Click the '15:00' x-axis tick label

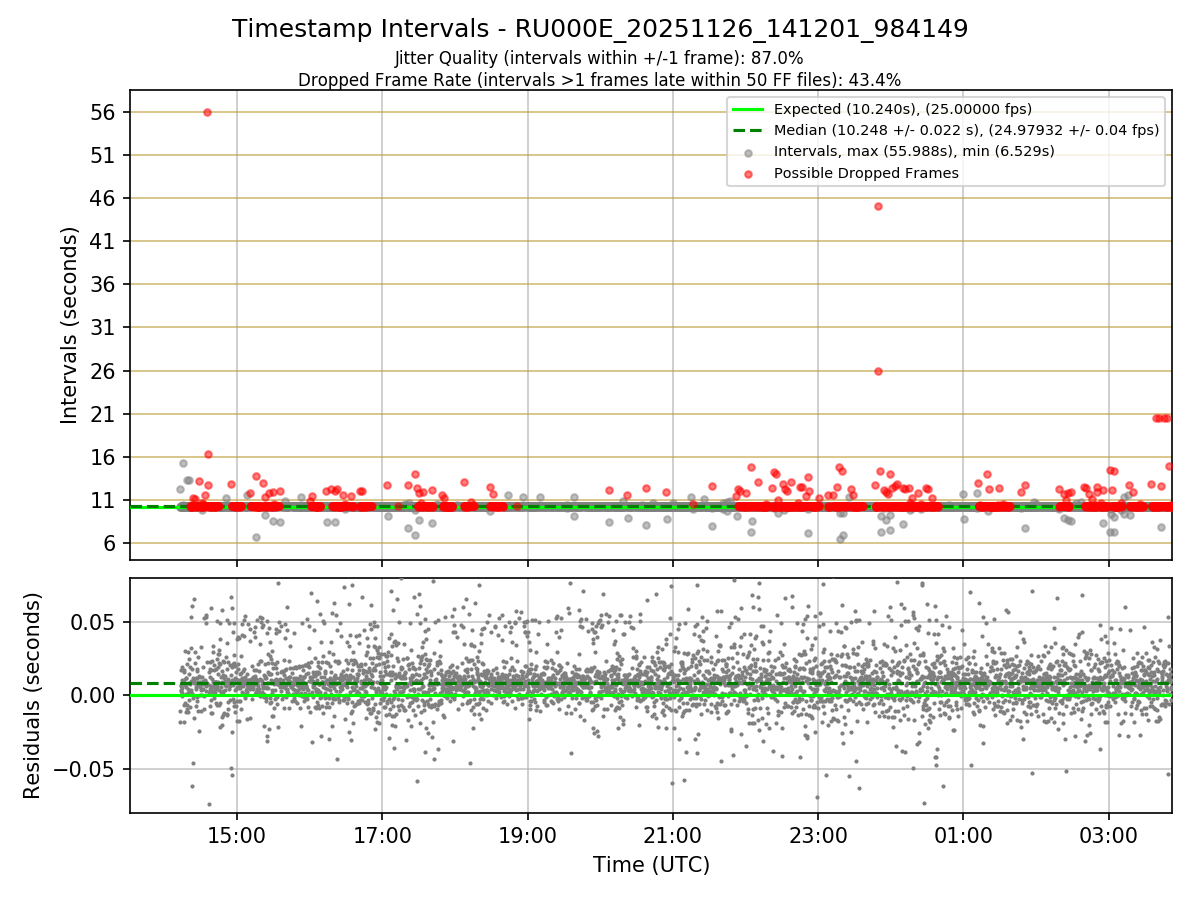click(236, 835)
